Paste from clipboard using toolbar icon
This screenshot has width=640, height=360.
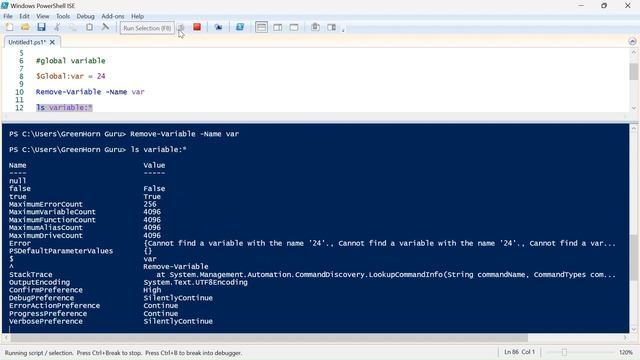(89, 27)
